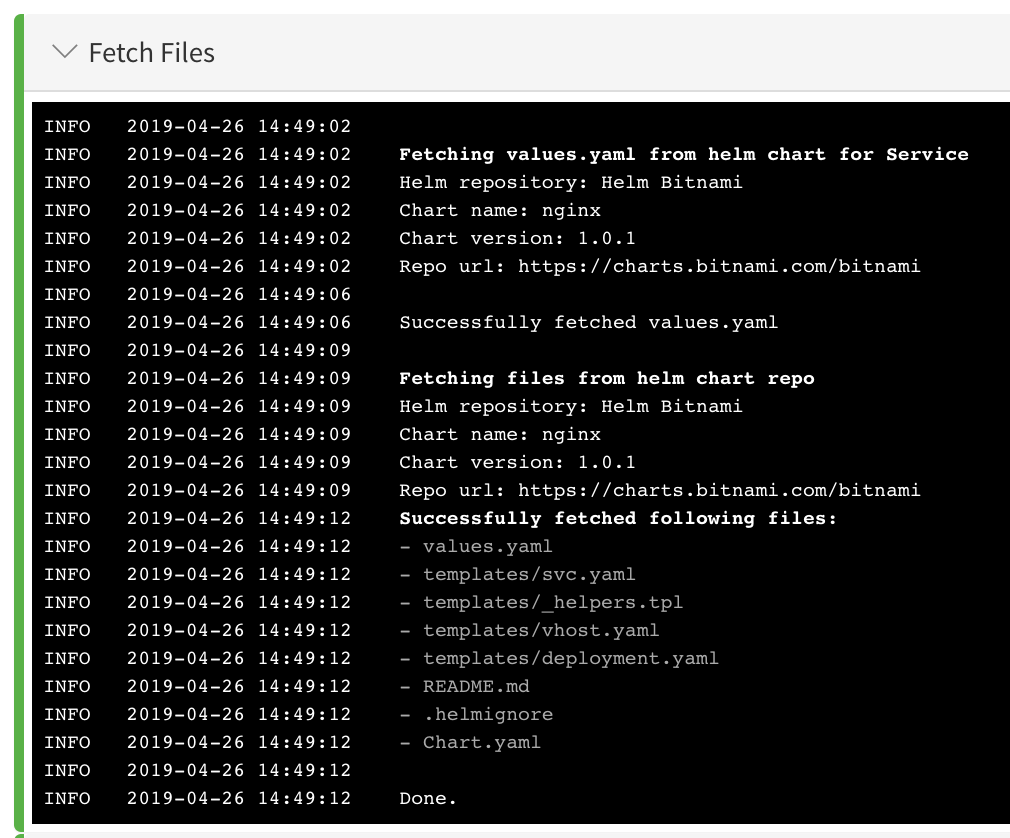Click the first 'Chart name: nginx' line
The width and height of the screenshot is (1010, 838).
click(x=500, y=211)
